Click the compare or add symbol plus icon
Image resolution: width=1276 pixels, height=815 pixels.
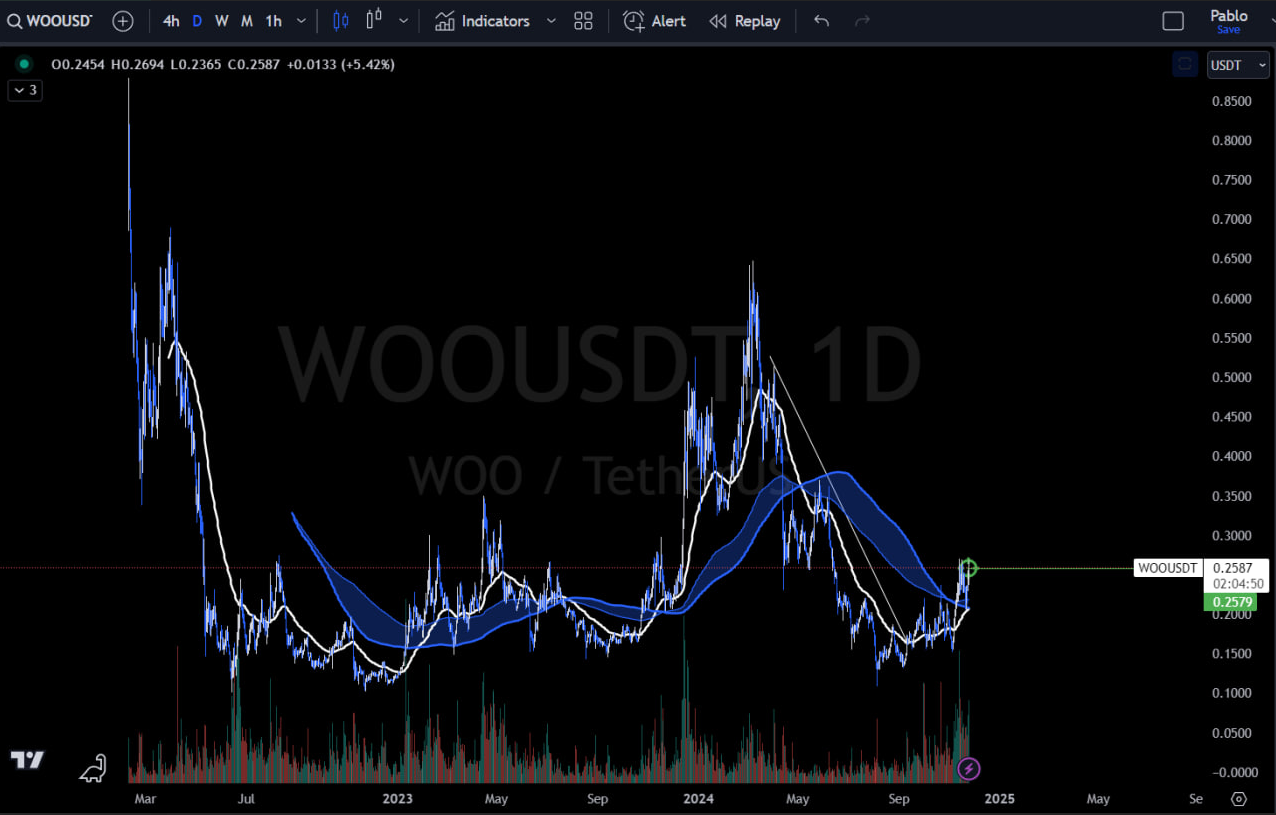(x=123, y=20)
